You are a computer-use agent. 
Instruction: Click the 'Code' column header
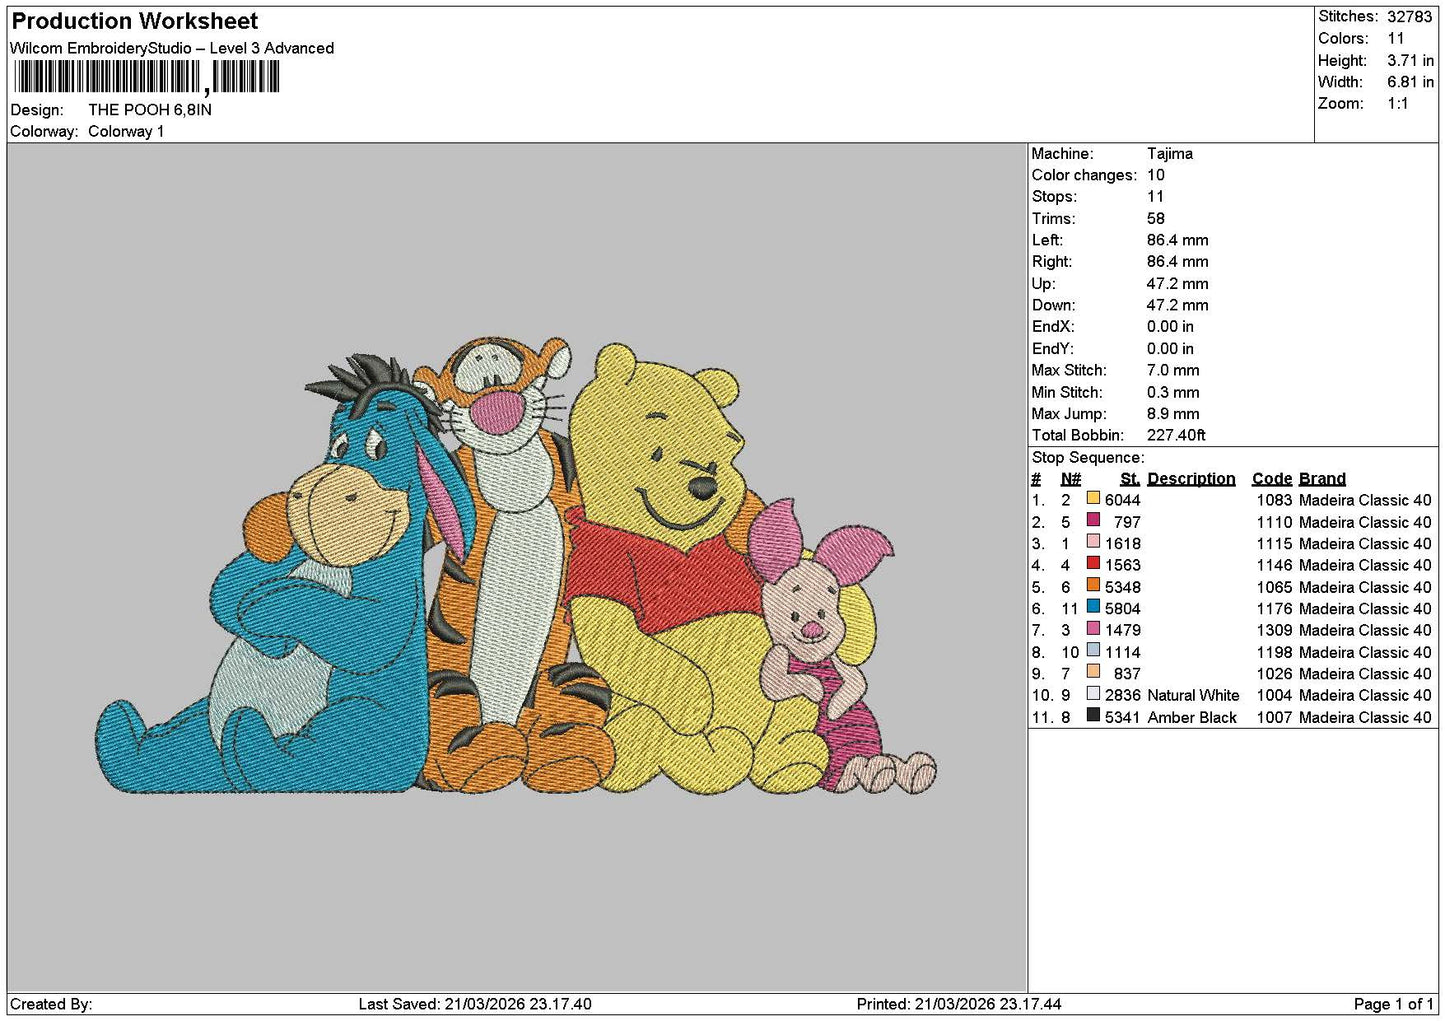pos(1272,479)
